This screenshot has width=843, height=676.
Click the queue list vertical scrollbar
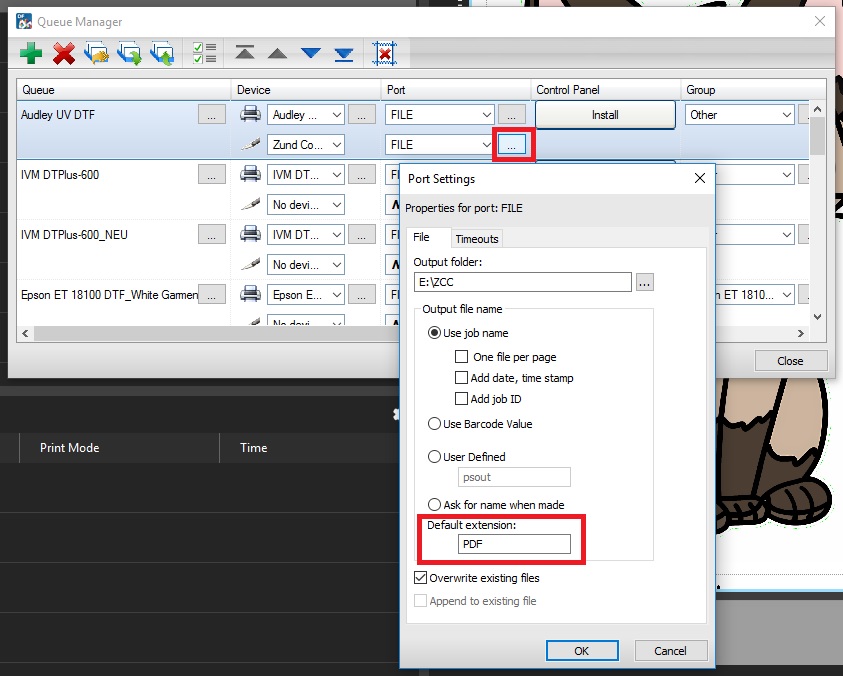tap(817, 137)
